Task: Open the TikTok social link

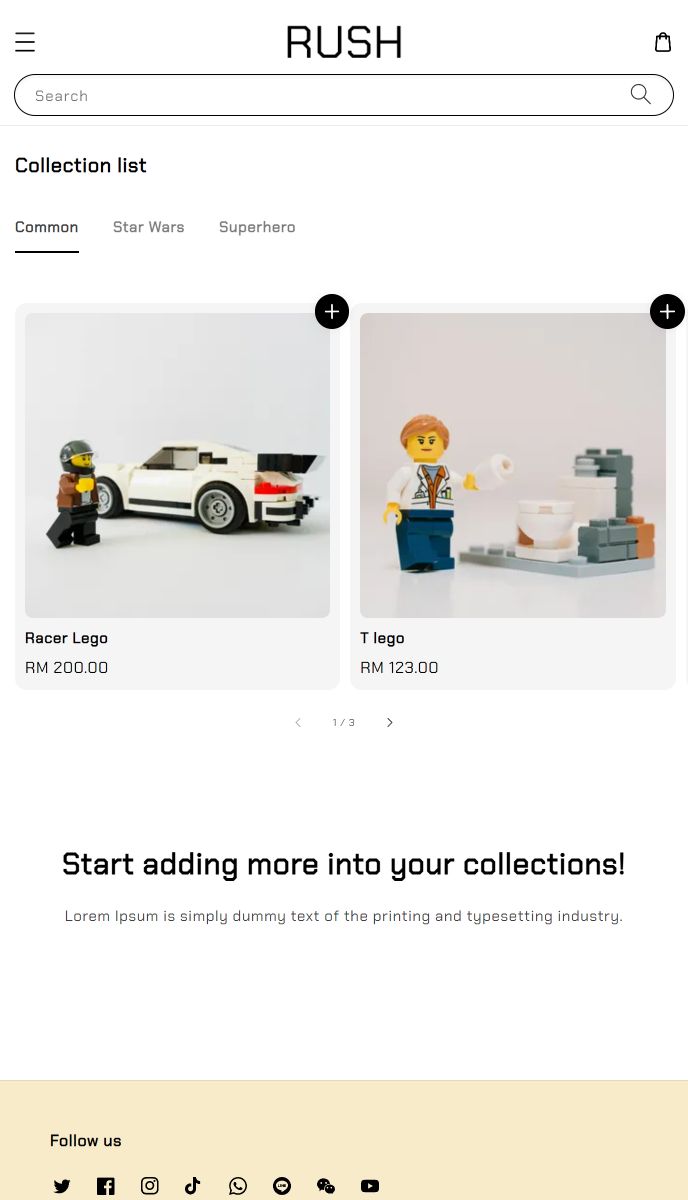Action: 193,1186
